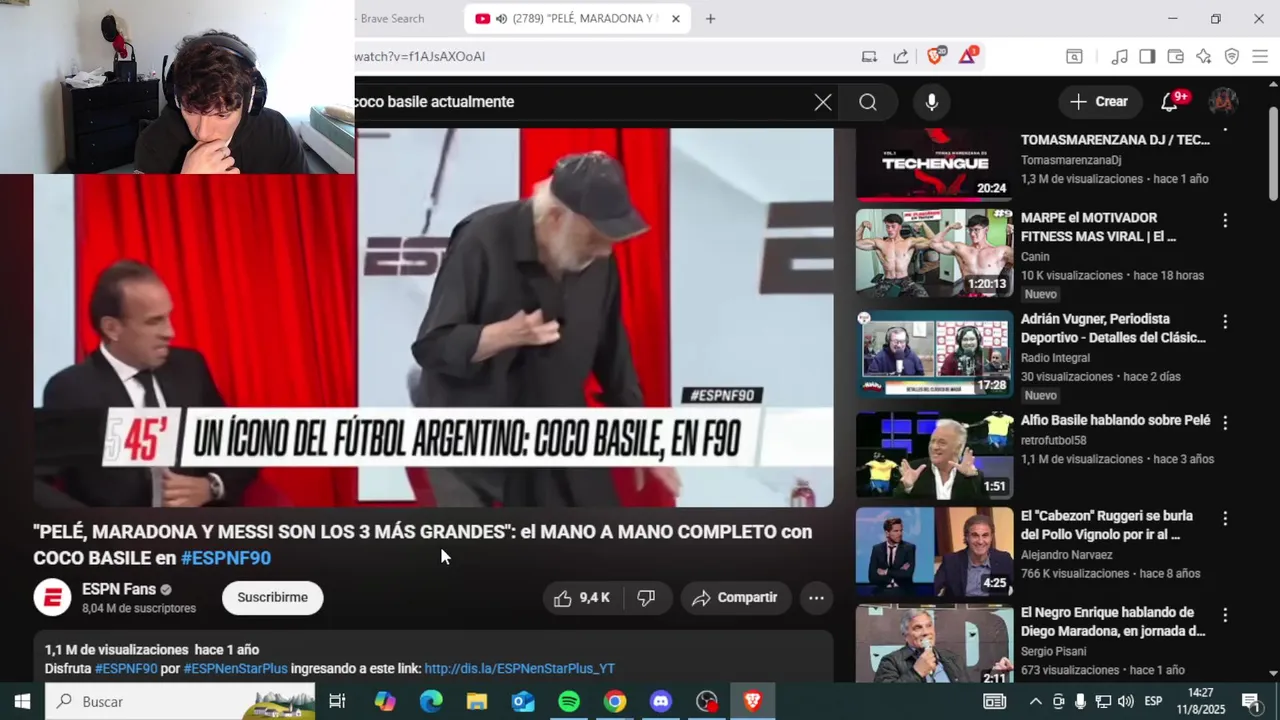
Task: Start voice search with the microphone icon
Action: click(931, 102)
